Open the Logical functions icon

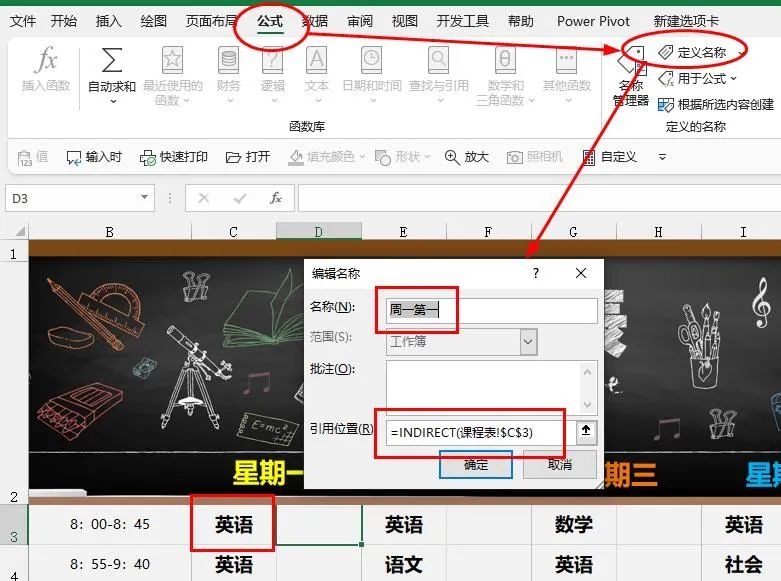(x=272, y=60)
